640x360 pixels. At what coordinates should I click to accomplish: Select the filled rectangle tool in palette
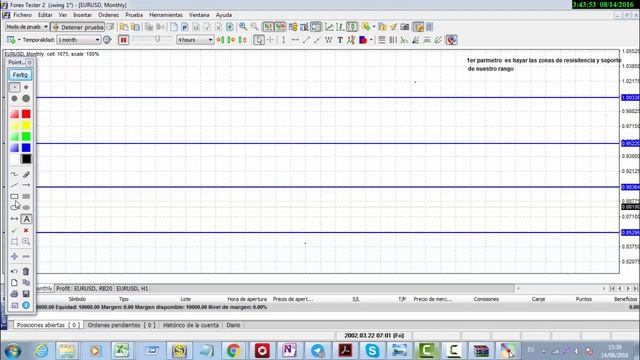point(26,196)
